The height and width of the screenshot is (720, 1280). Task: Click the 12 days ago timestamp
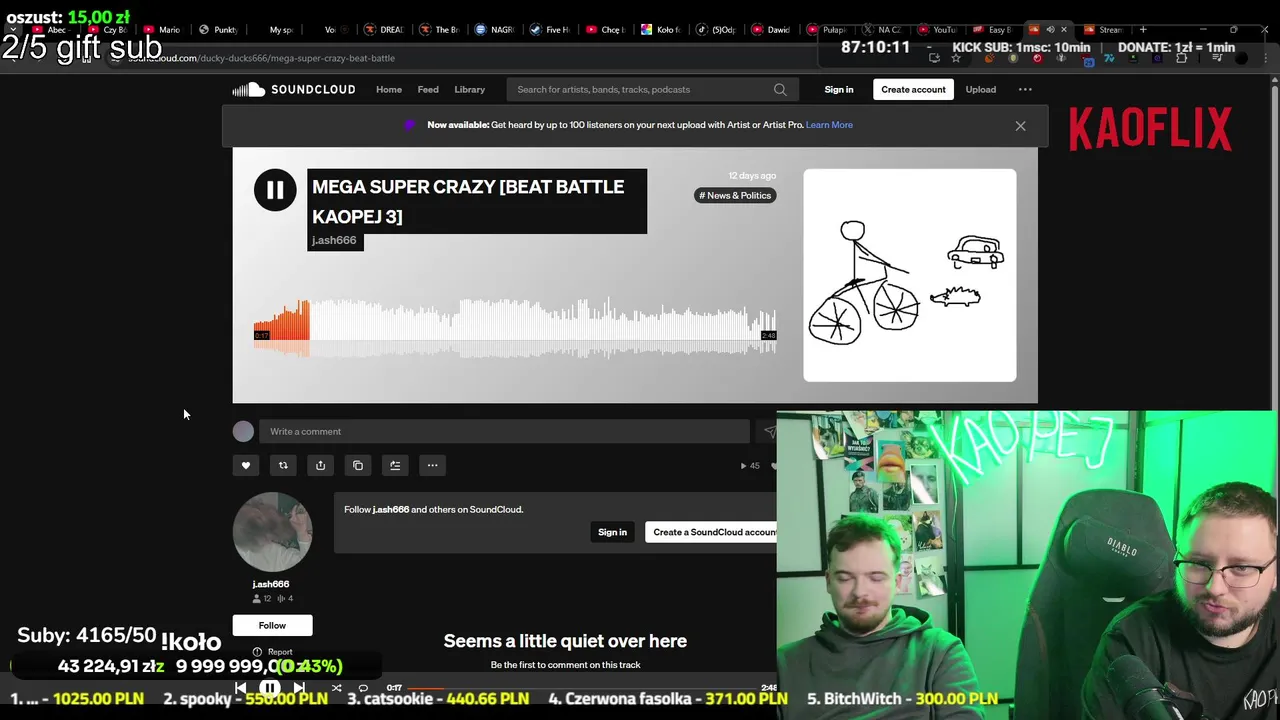tap(752, 176)
